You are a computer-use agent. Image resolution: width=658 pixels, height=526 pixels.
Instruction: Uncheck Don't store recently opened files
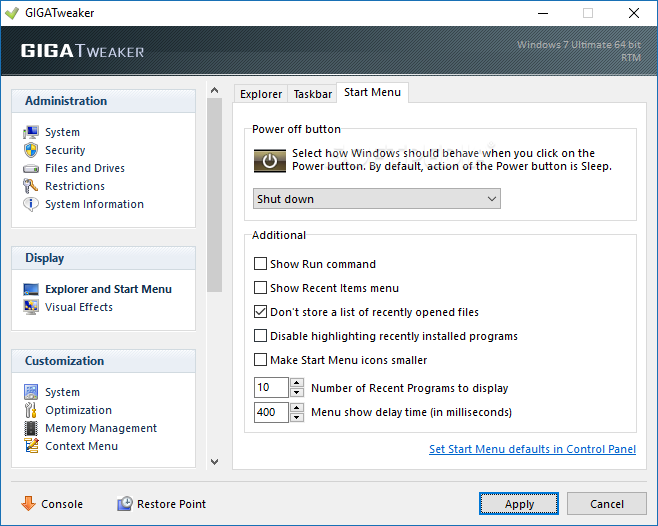(x=260, y=311)
